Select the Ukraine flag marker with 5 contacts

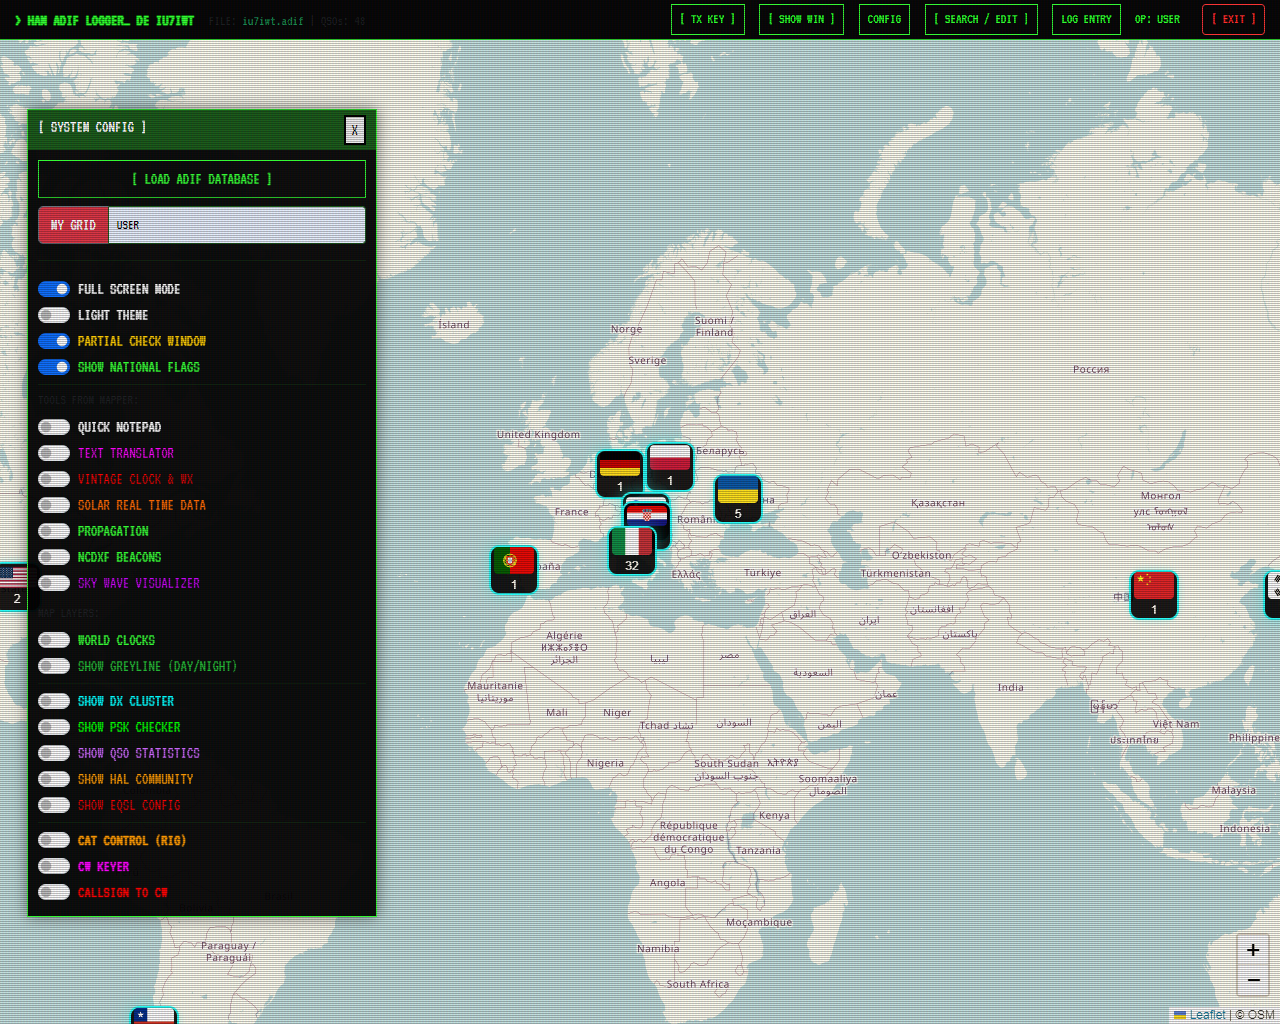click(738, 498)
